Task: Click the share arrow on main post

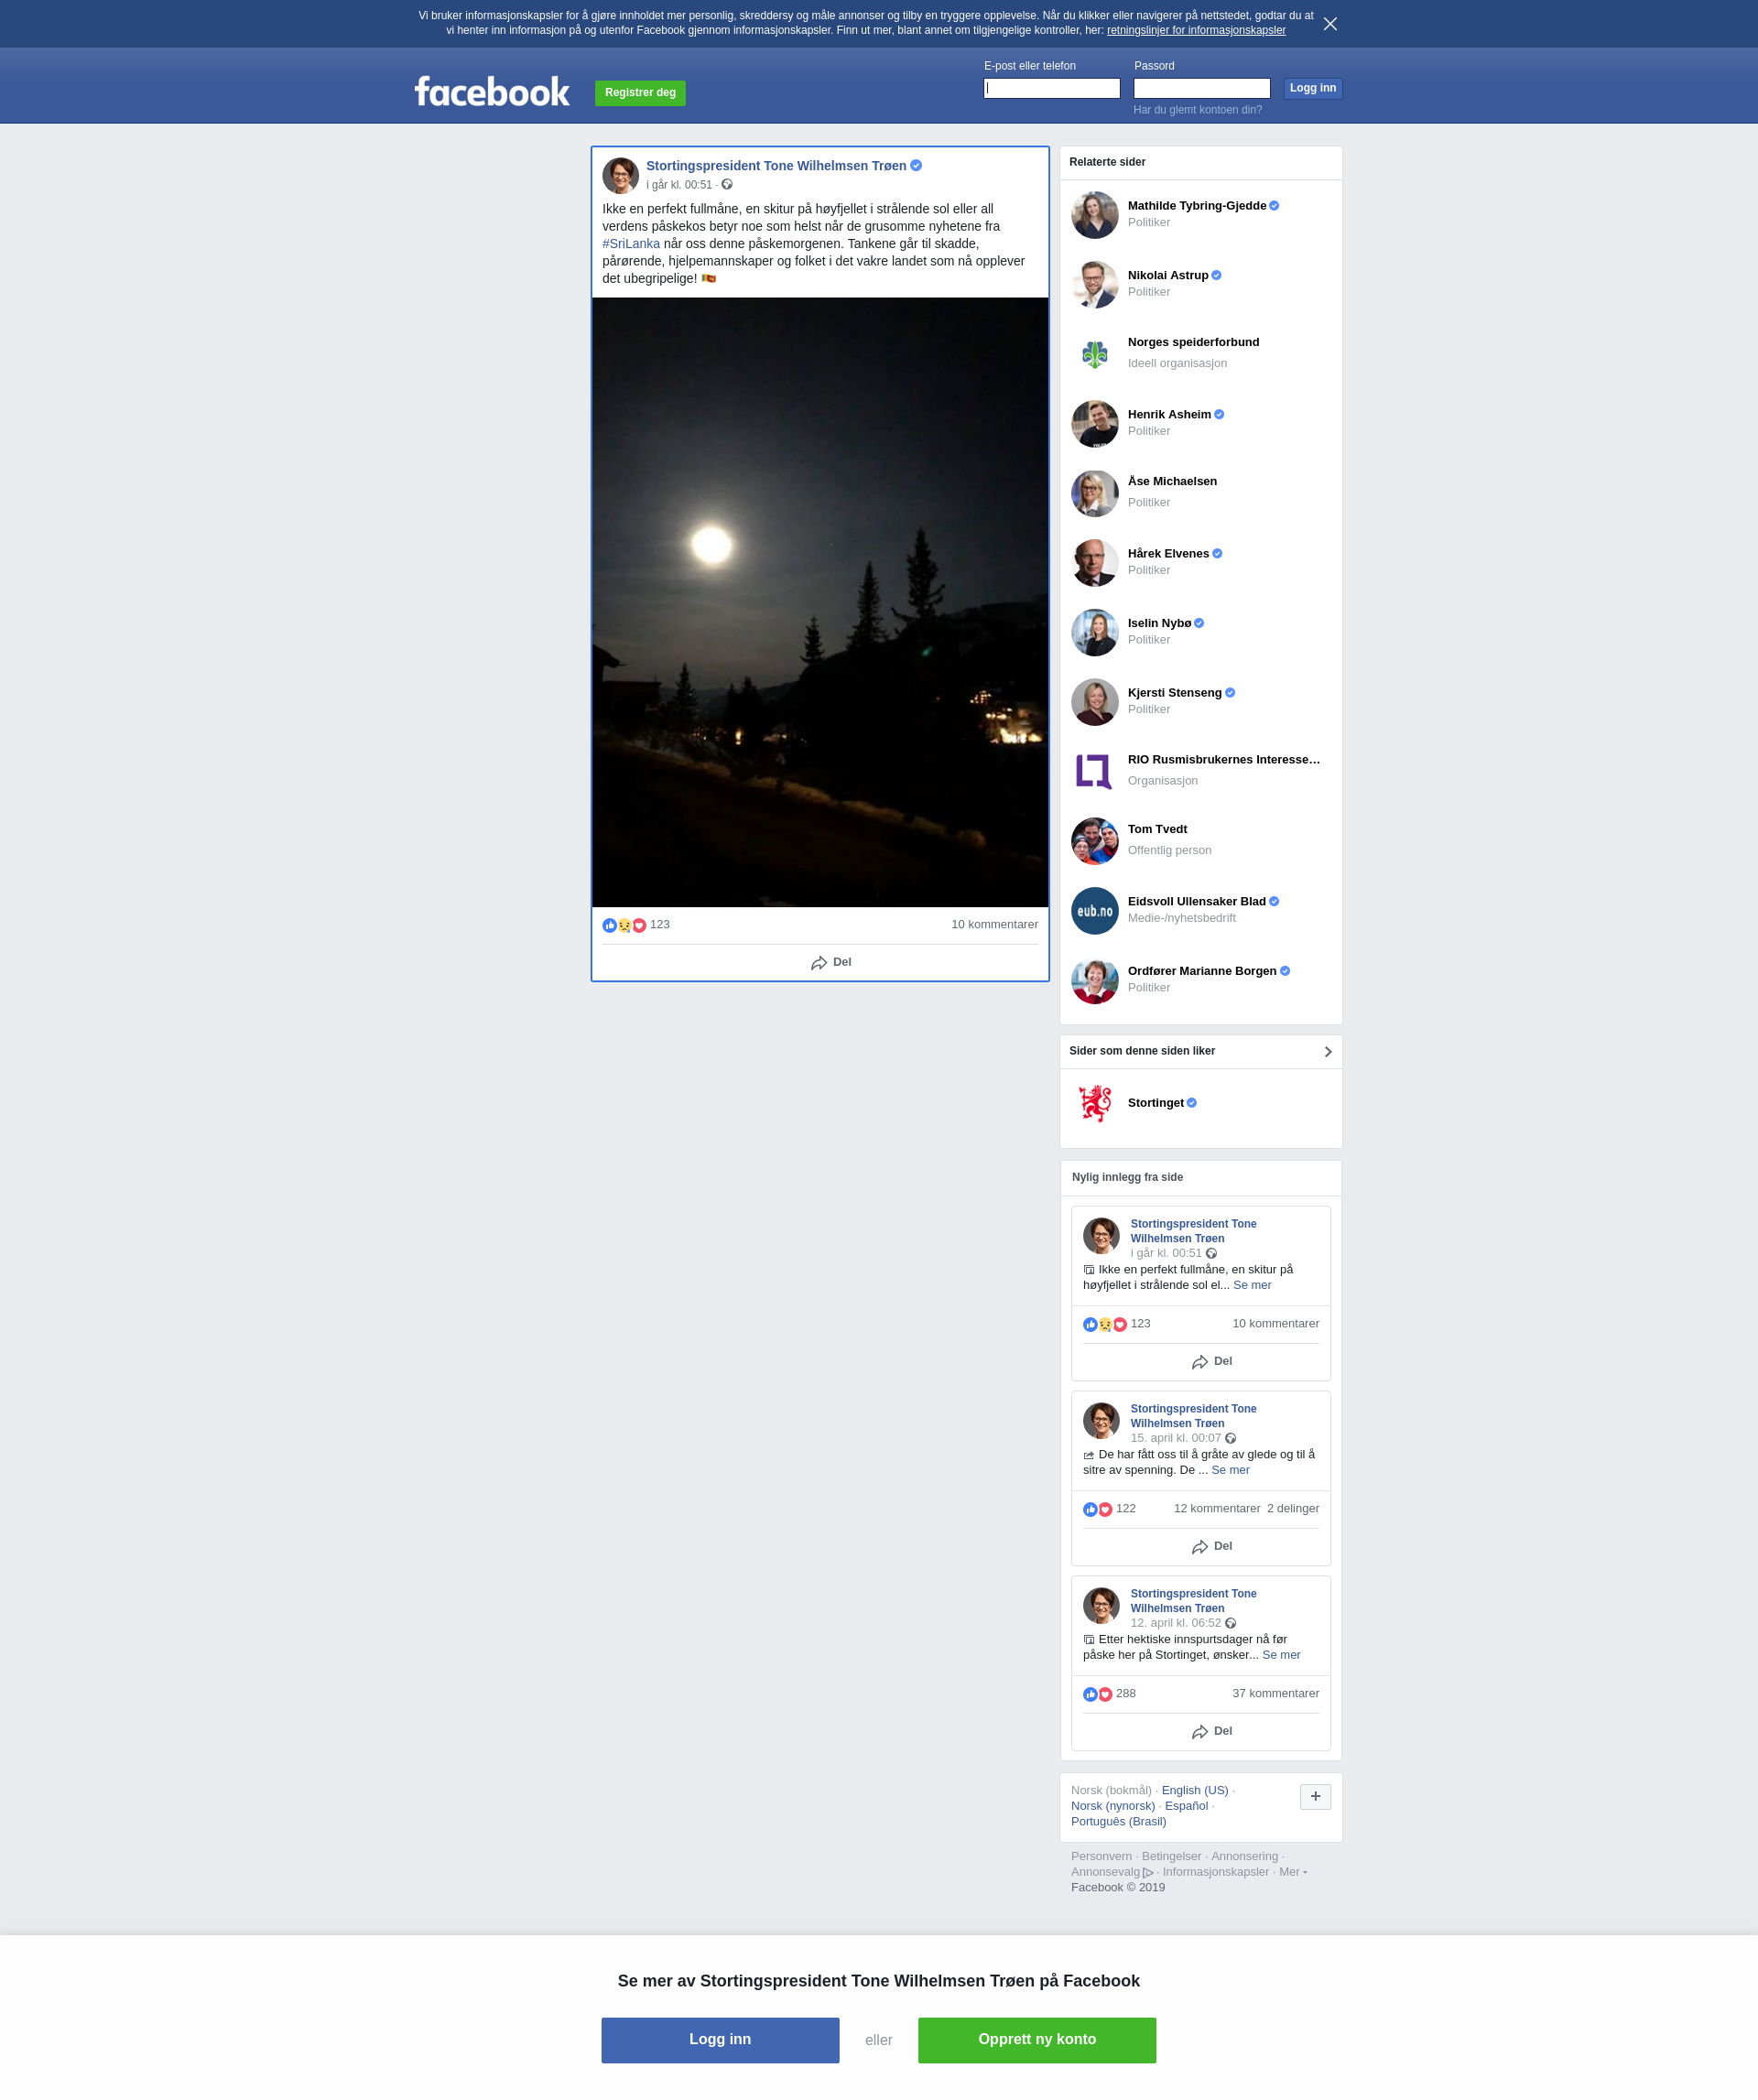Action: (819, 962)
